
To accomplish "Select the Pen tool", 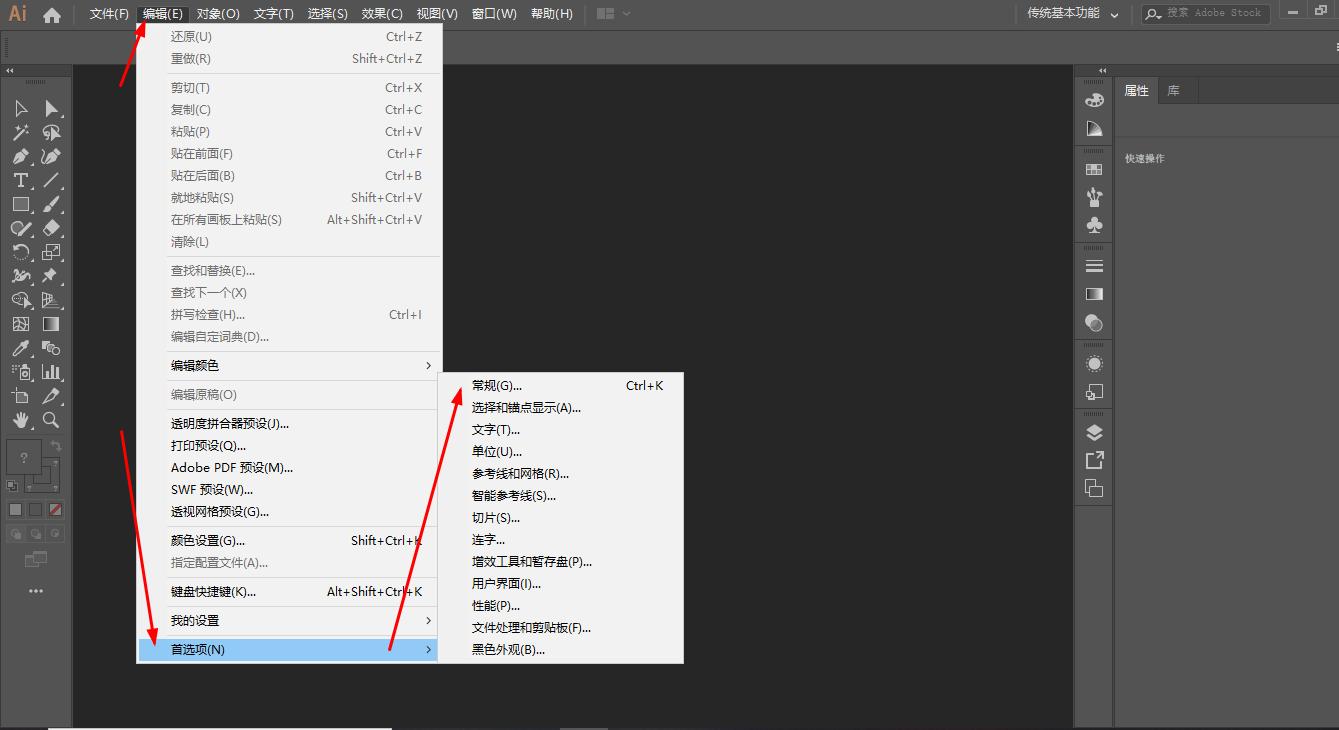I will [x=20, y=156].
